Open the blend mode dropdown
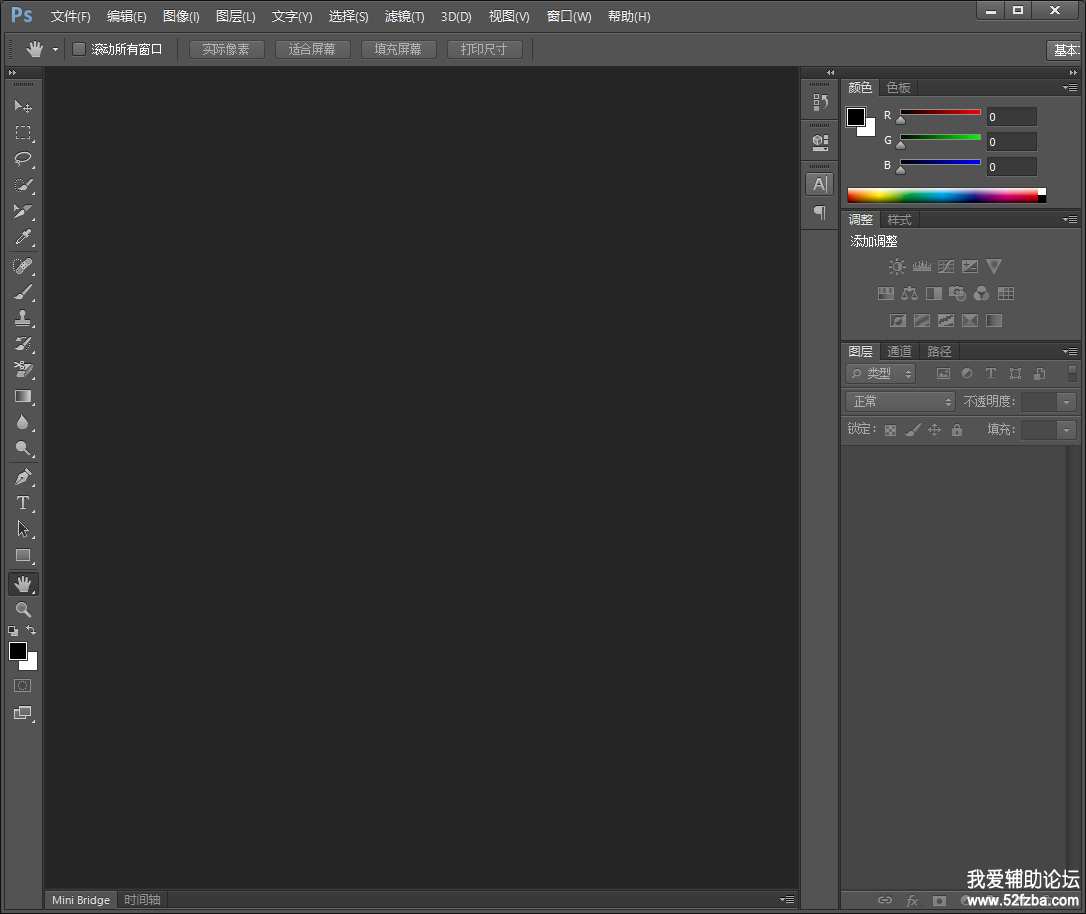Viewport: 1086px width, 914px height. (x=900, y=402)
